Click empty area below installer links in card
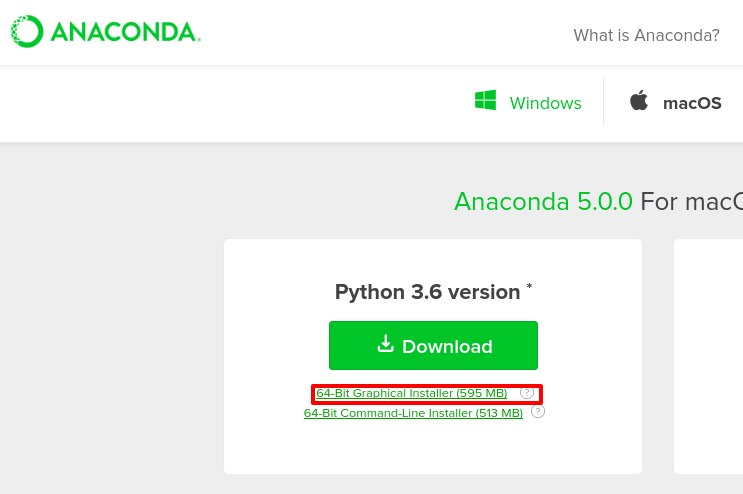The width and height of the screenshot is (743, 494). point(433,446)
